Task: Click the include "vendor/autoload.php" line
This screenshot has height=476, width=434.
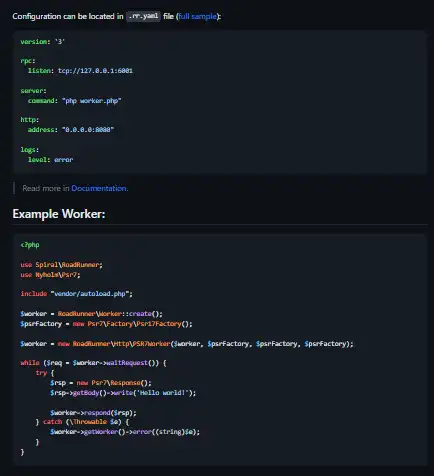Action: pos(76,294)
